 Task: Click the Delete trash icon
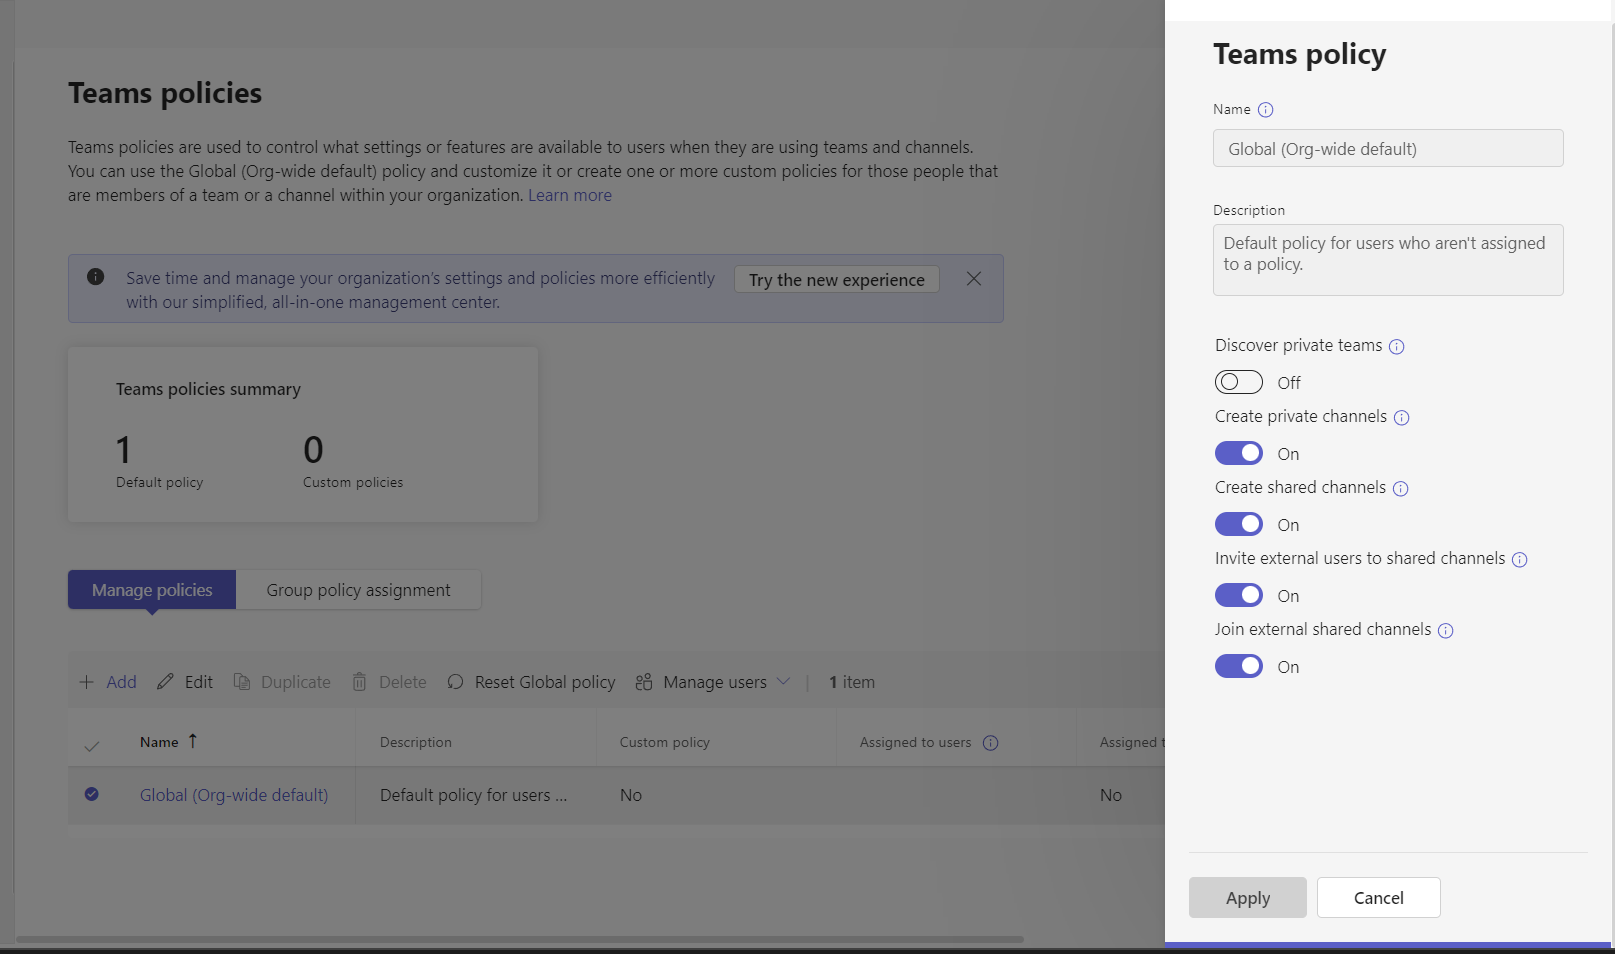(359, 682)
